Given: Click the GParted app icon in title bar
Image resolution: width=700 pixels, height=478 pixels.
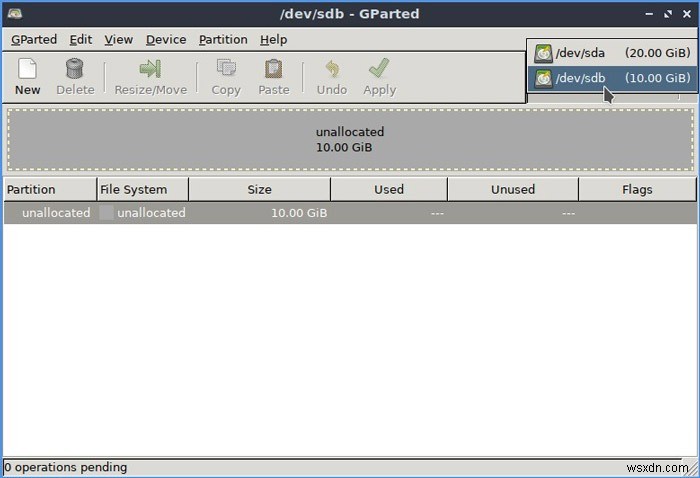Looking at the screenshot, I should point(15,14).
